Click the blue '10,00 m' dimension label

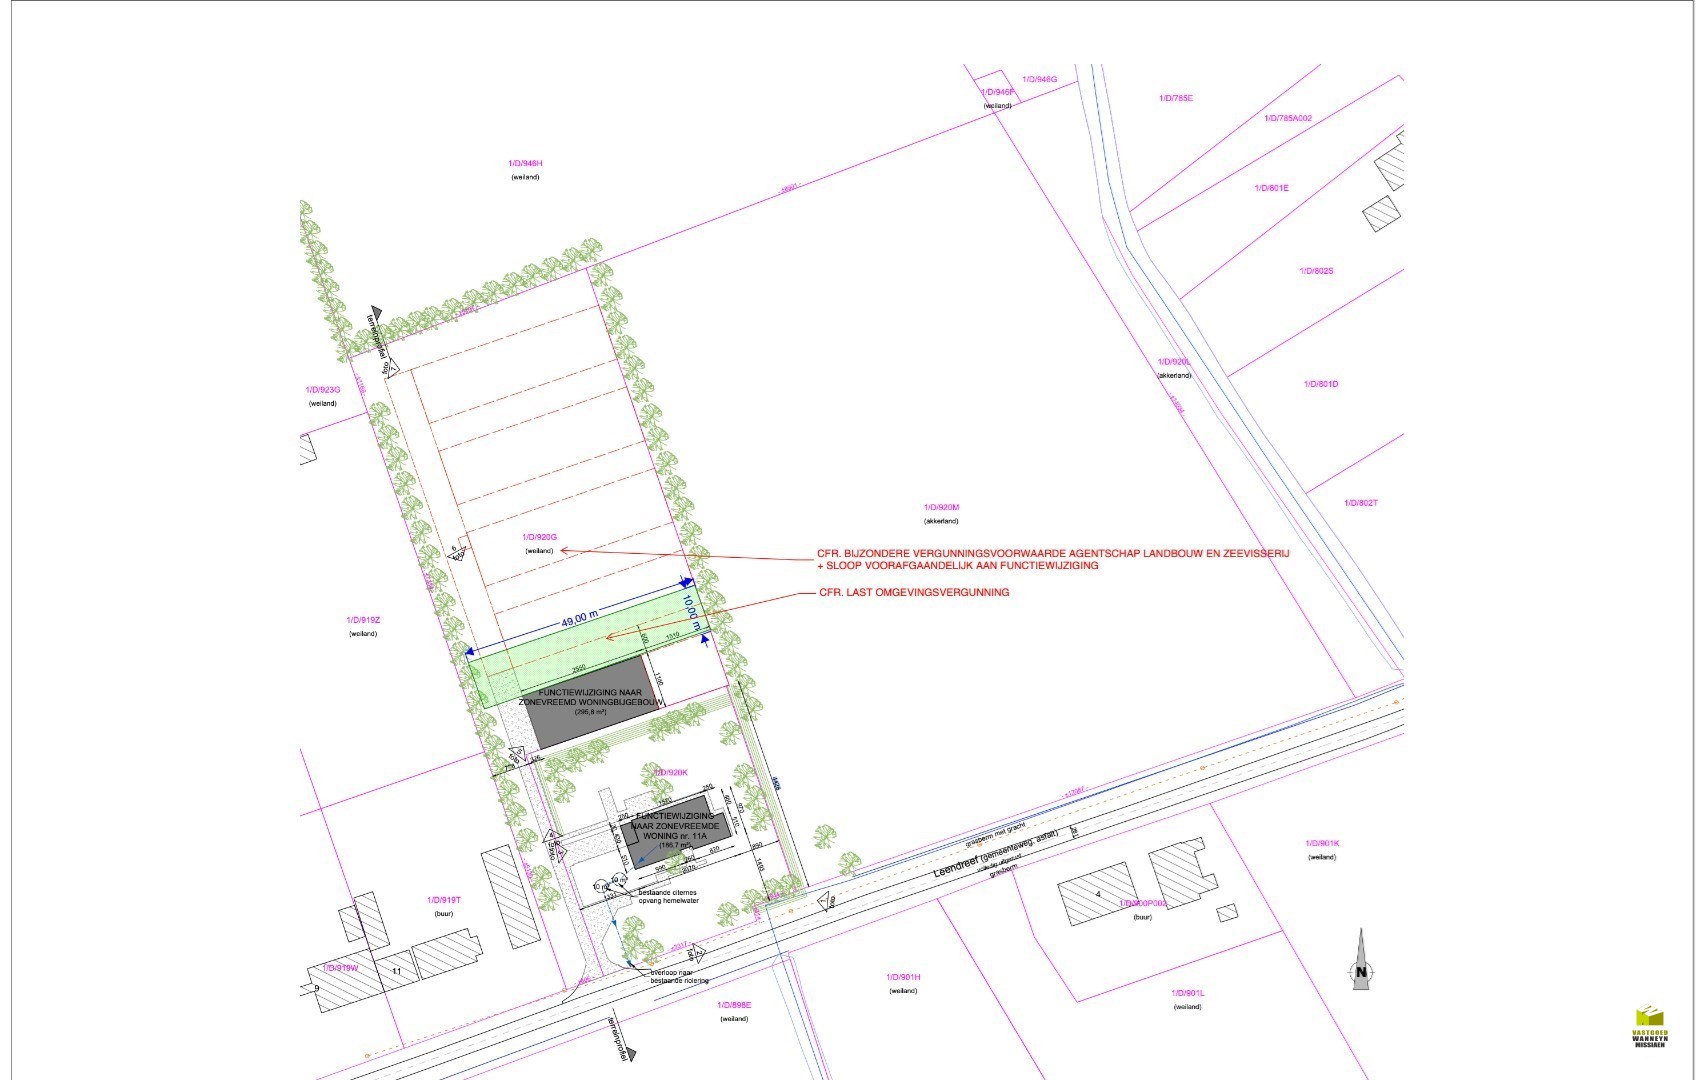[693, 612]
